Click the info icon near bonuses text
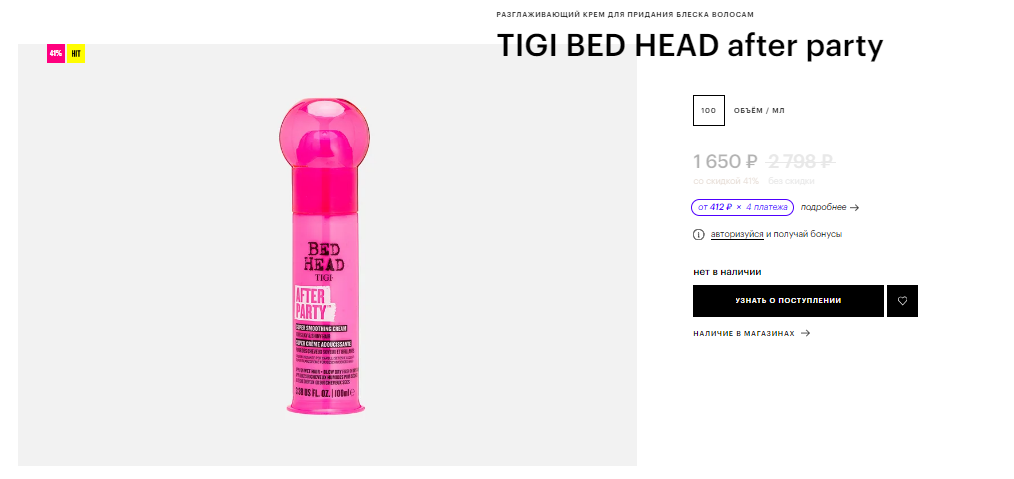1014x479 pixels. pyautogui.click(x=698, y=235)
